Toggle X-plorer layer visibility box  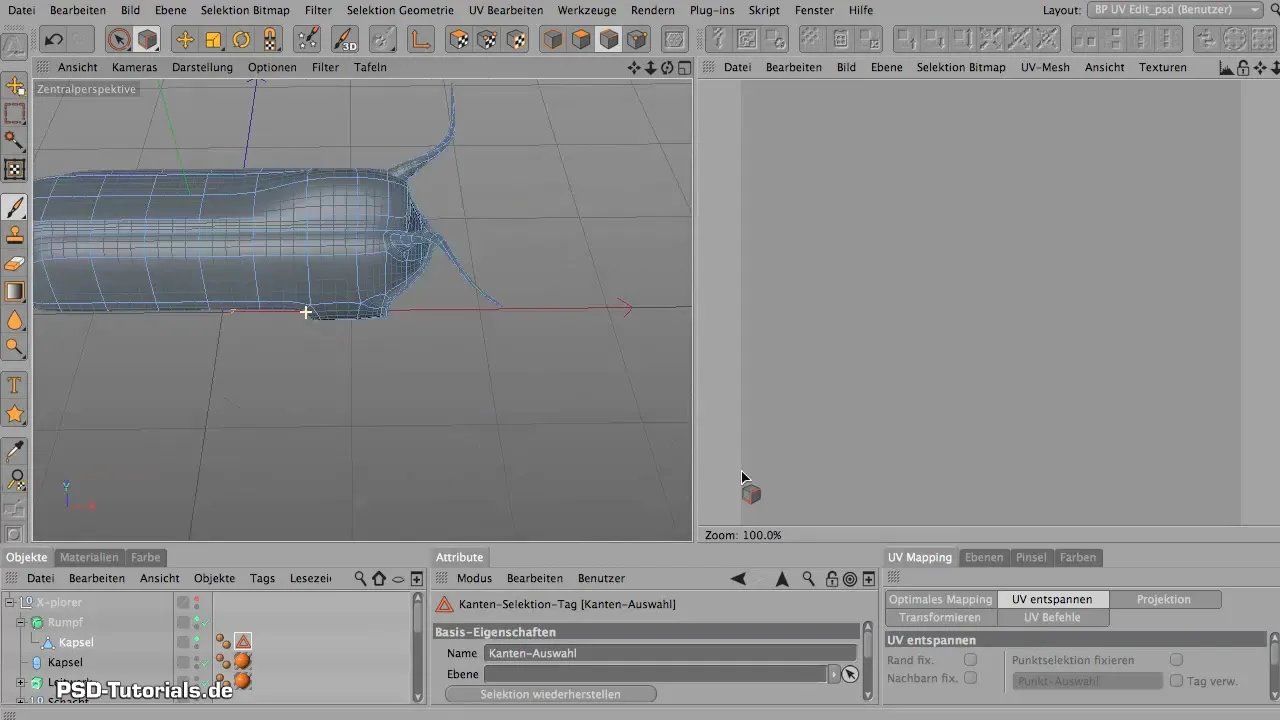click(183, 602)
